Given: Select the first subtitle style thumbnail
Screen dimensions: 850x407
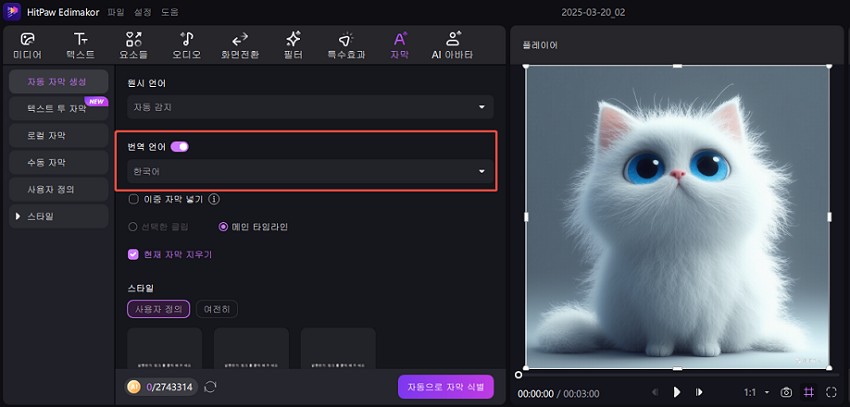Looking at the screenshot, I should [165, 348].
